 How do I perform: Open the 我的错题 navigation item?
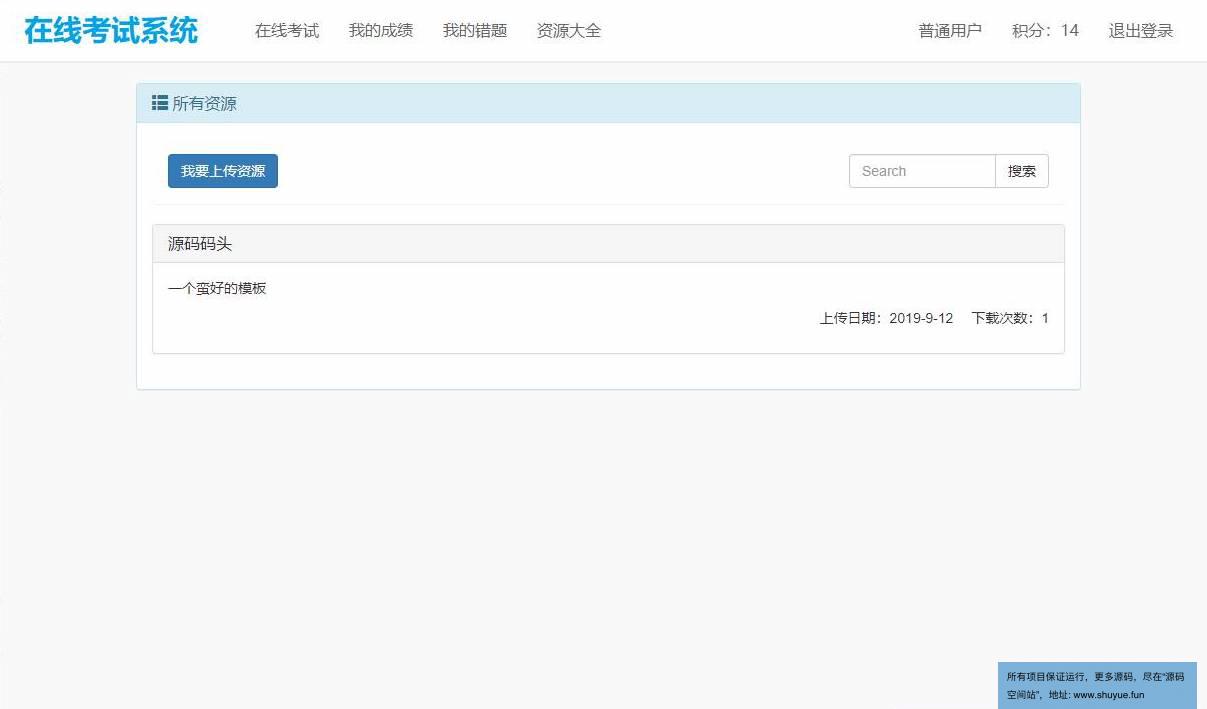click(475, 31)
